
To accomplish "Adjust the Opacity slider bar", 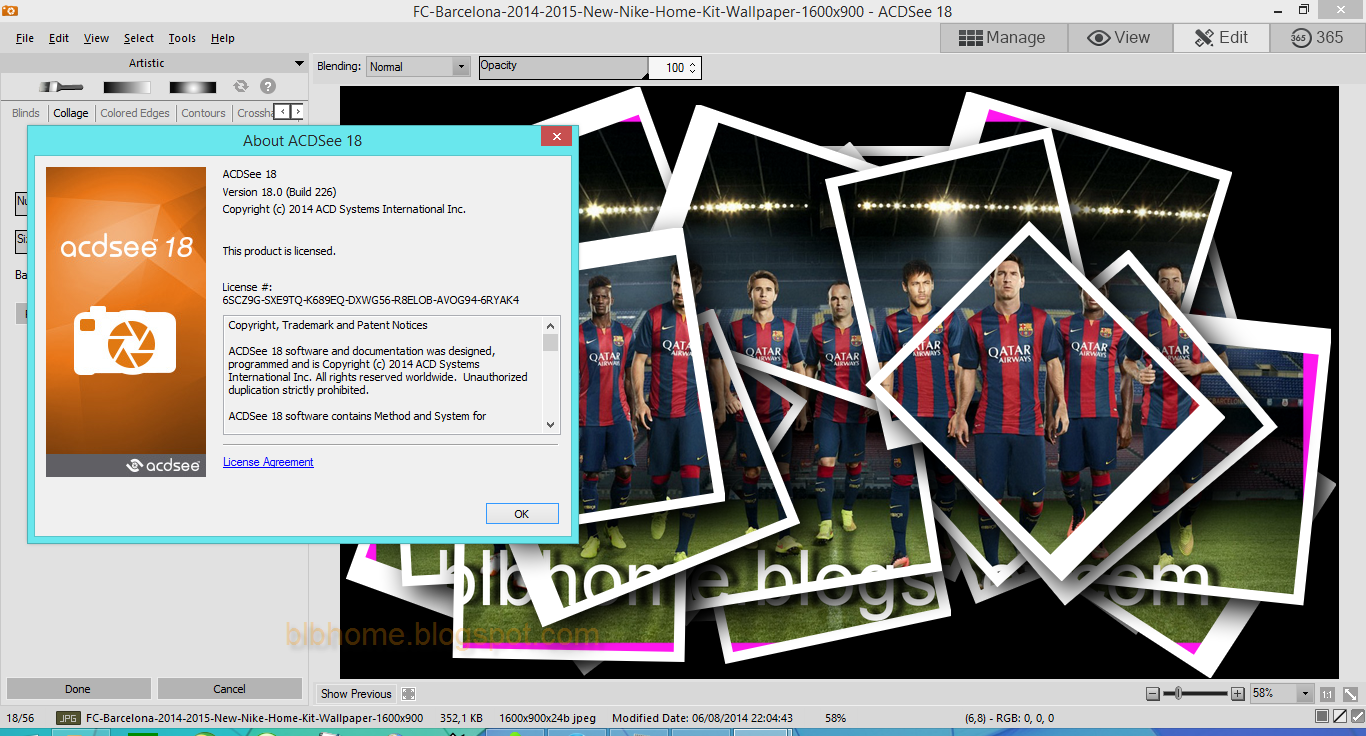I will tap(563, 67).
